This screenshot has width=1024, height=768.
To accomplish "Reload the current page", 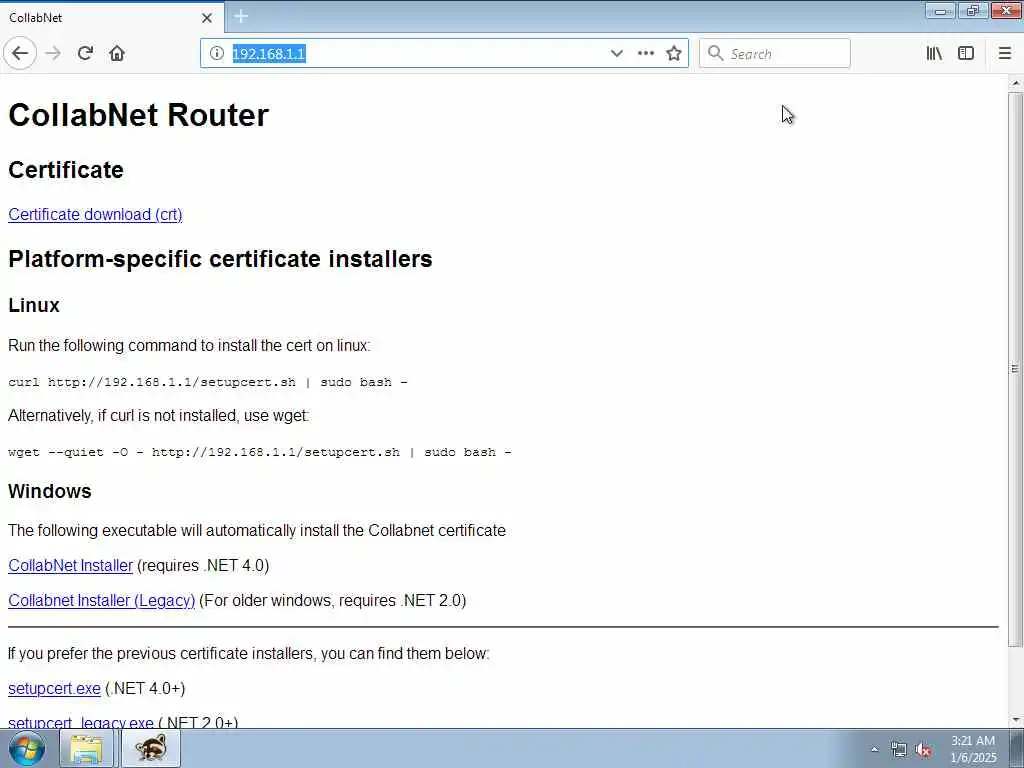I will (85, 53).
